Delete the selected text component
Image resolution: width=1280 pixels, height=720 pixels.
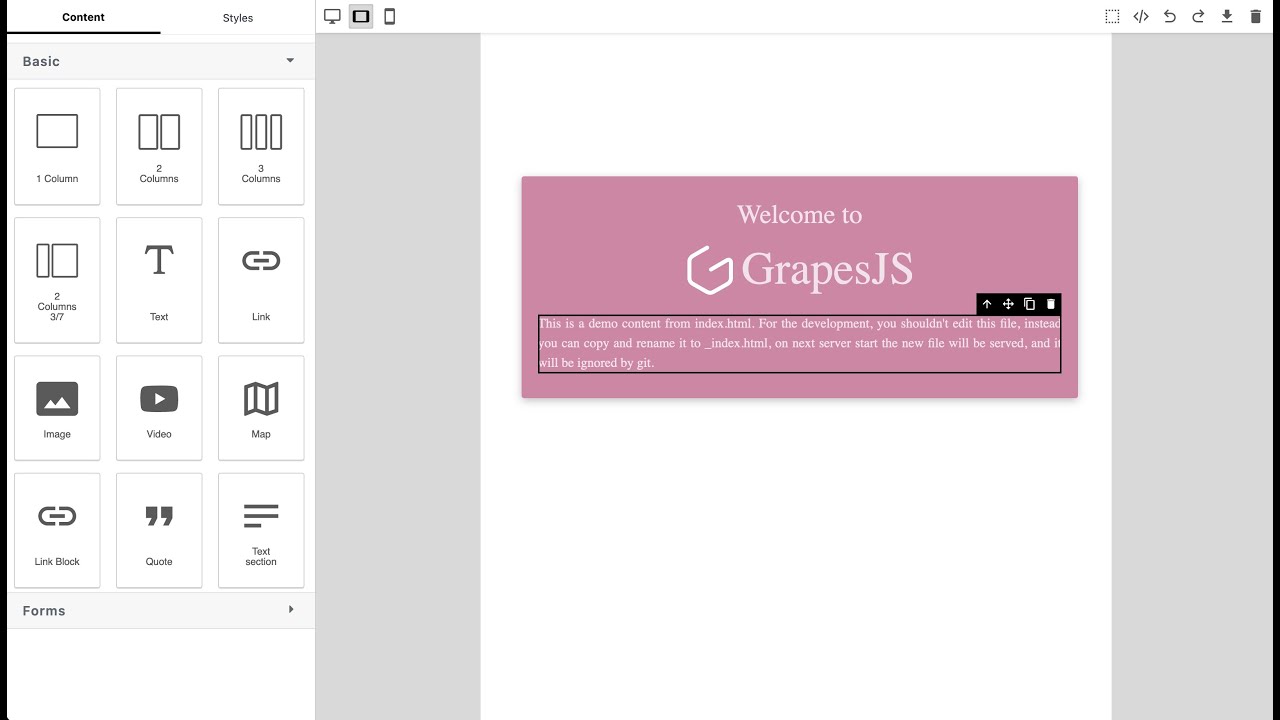[x=1050, y=304]
